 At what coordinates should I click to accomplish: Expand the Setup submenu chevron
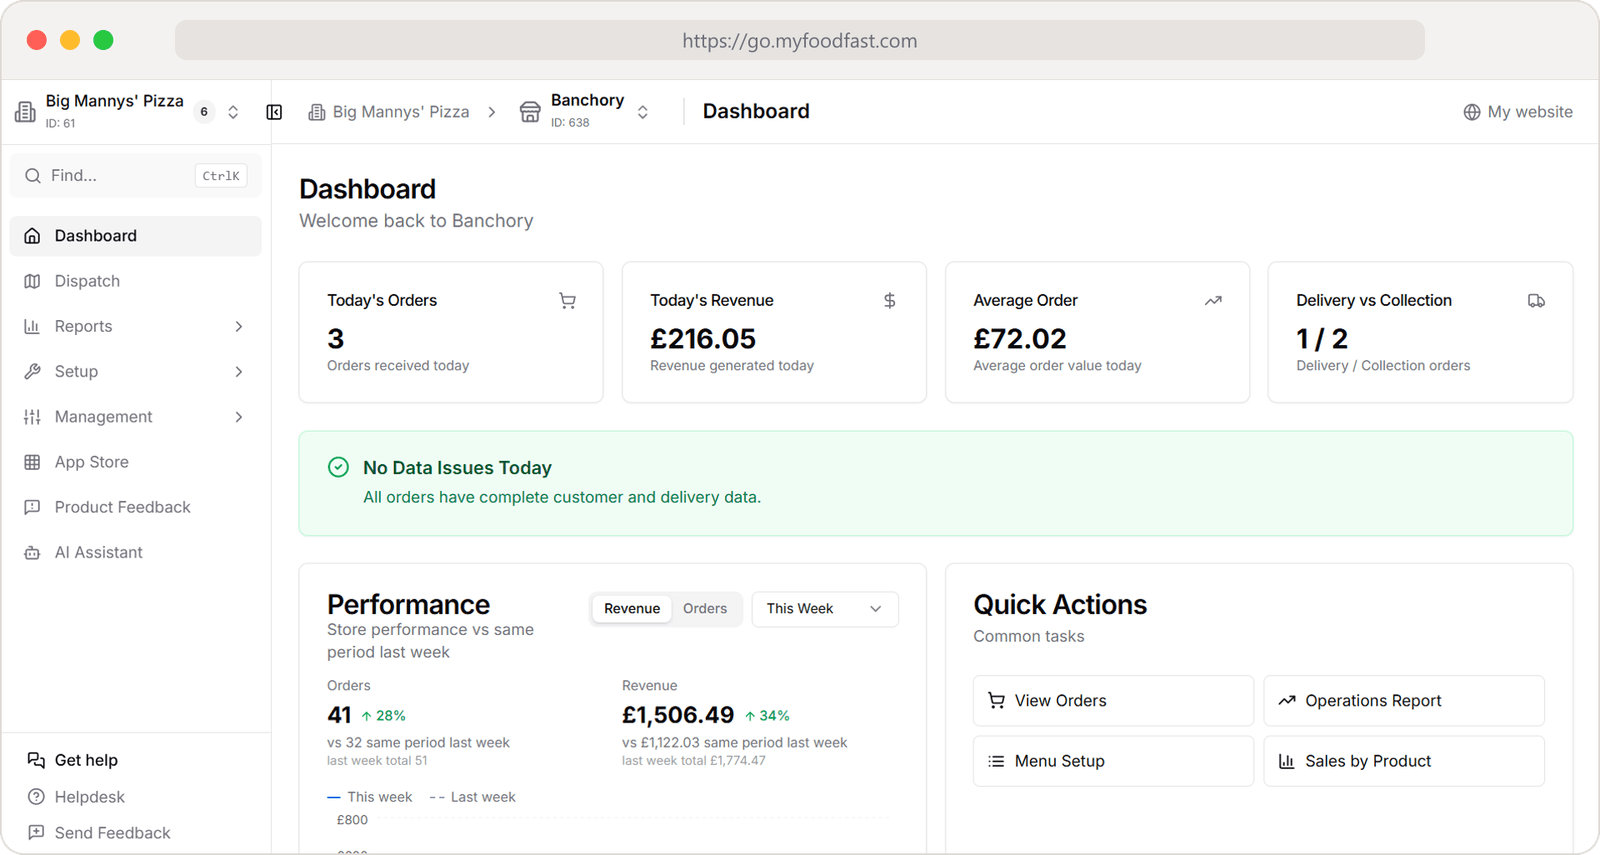[x=239, y=372]
